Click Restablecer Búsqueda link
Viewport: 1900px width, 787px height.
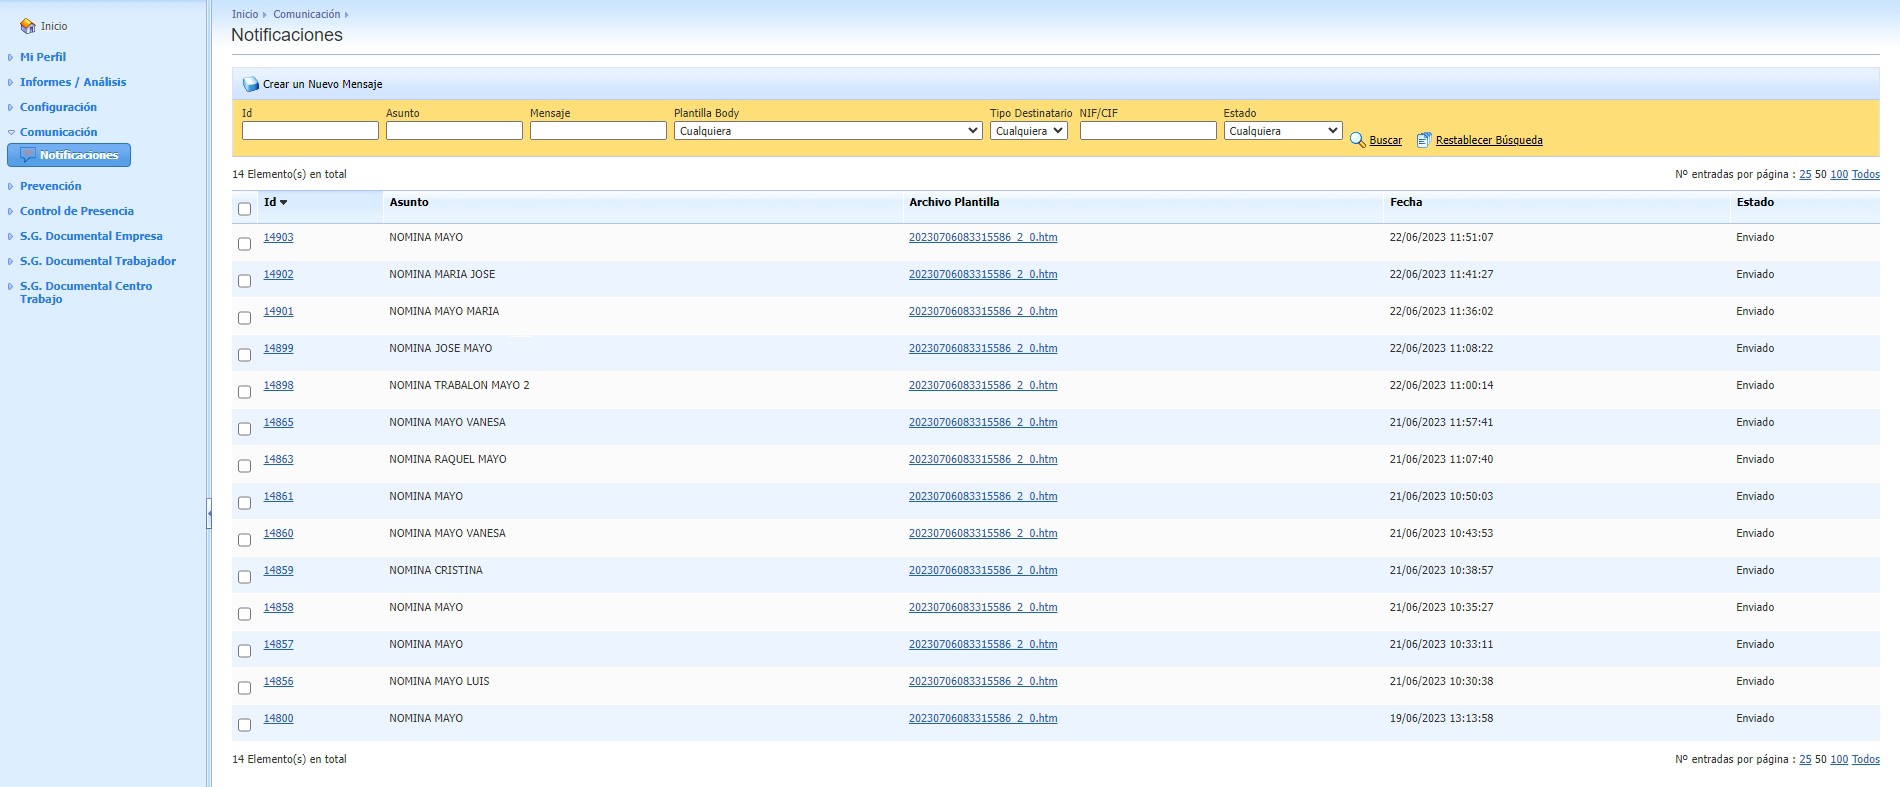click(x=1489, y=140)
